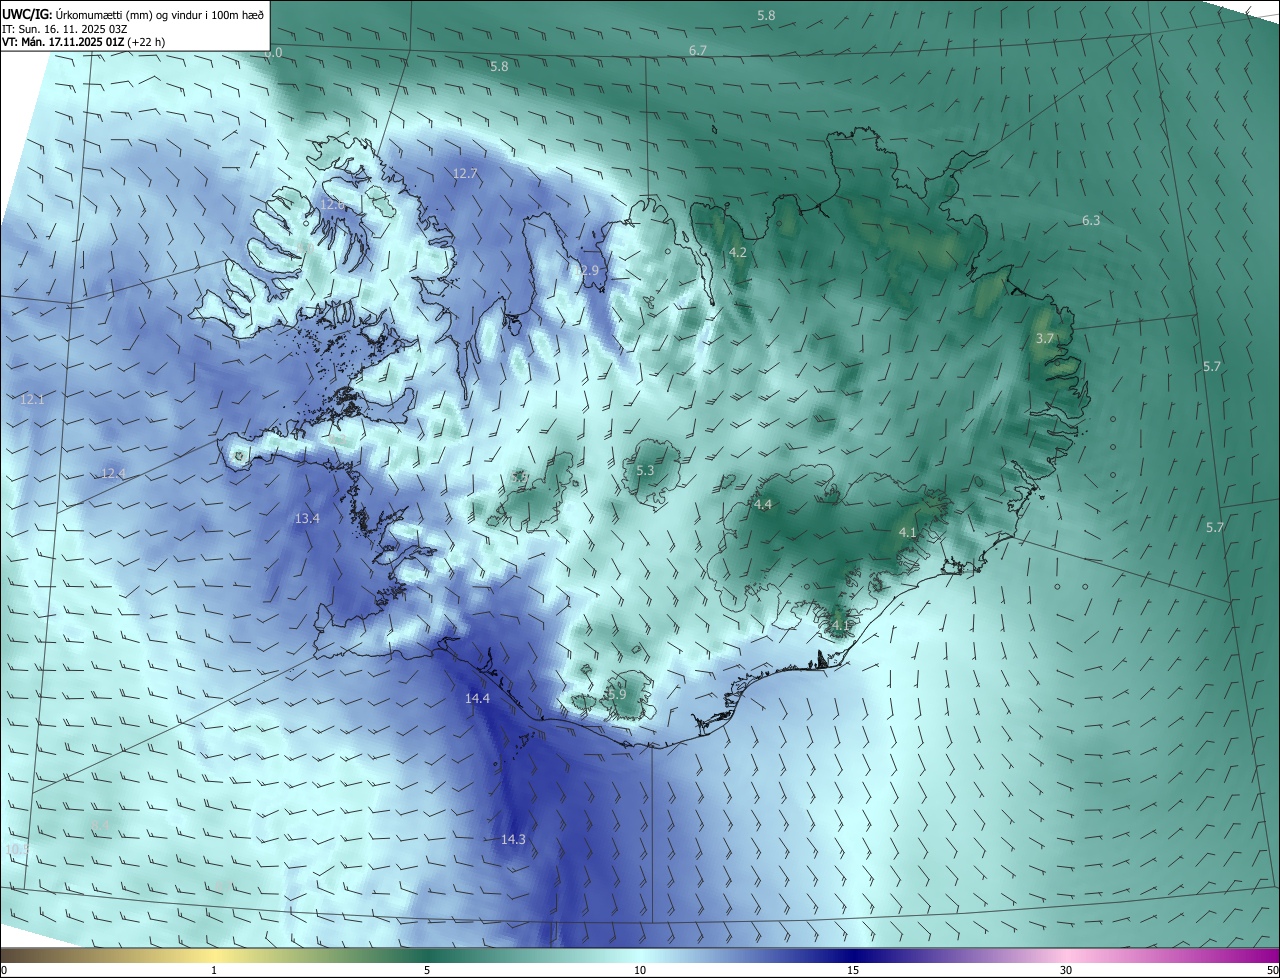Click the 12.9 value label on the map
1280x978 pixels.
[585, 270]
